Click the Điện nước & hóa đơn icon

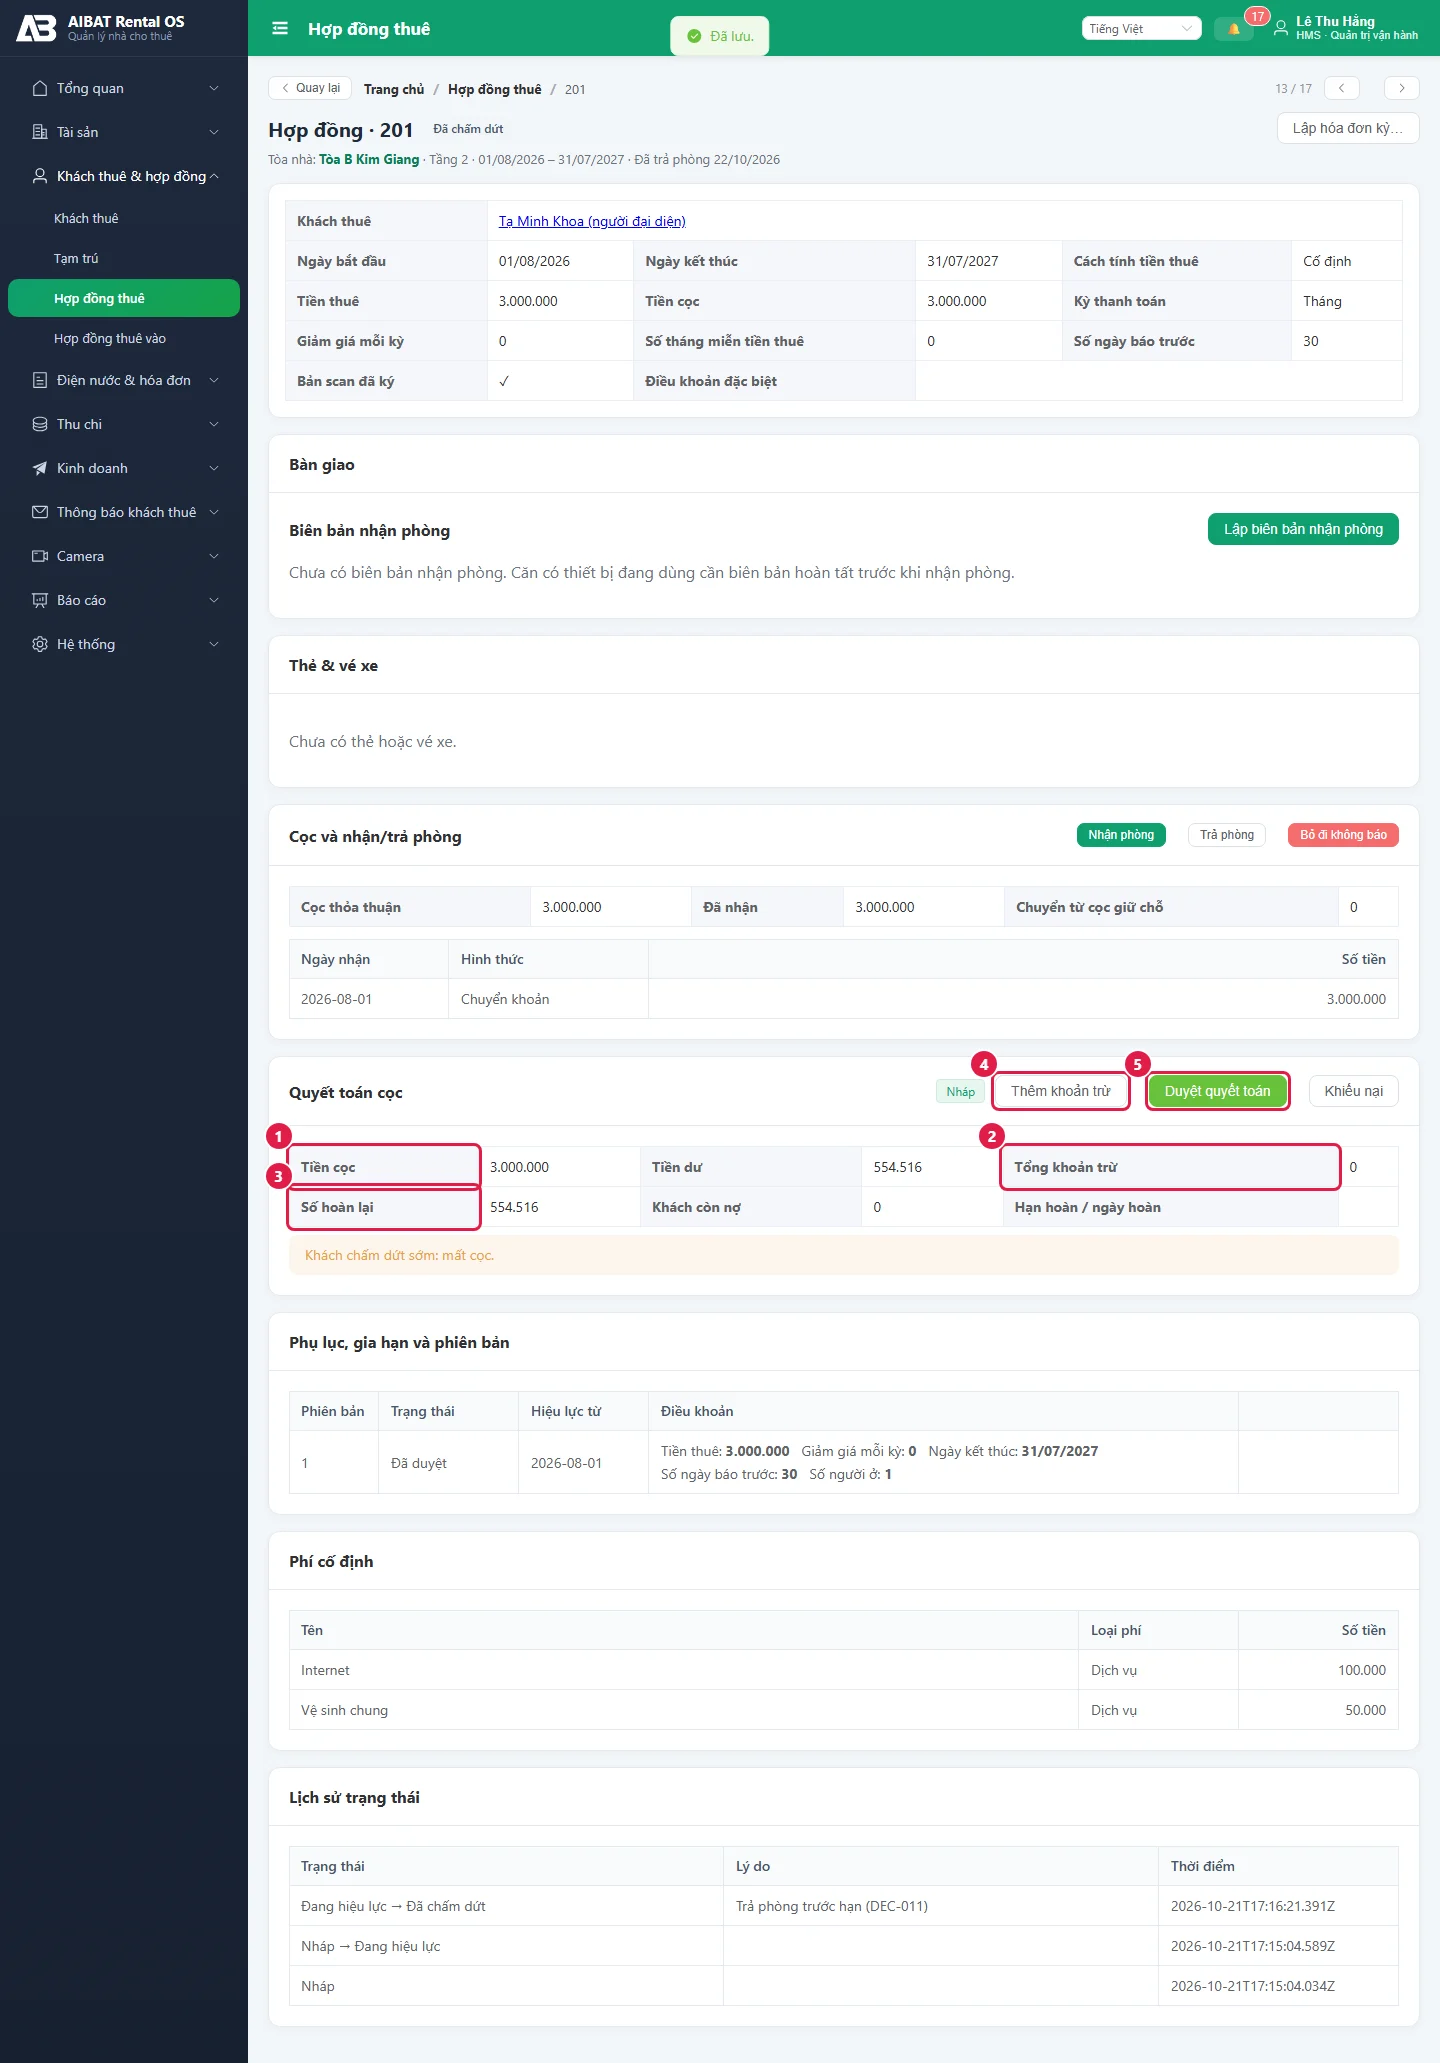click(x=40, y=380)
